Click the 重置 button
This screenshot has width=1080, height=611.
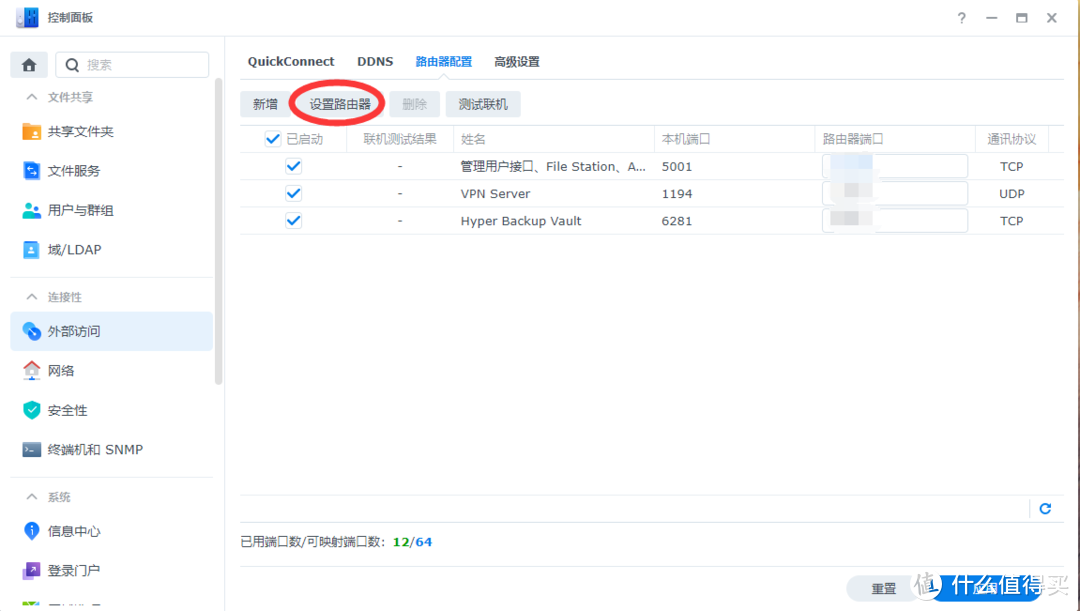click(884, 588)
